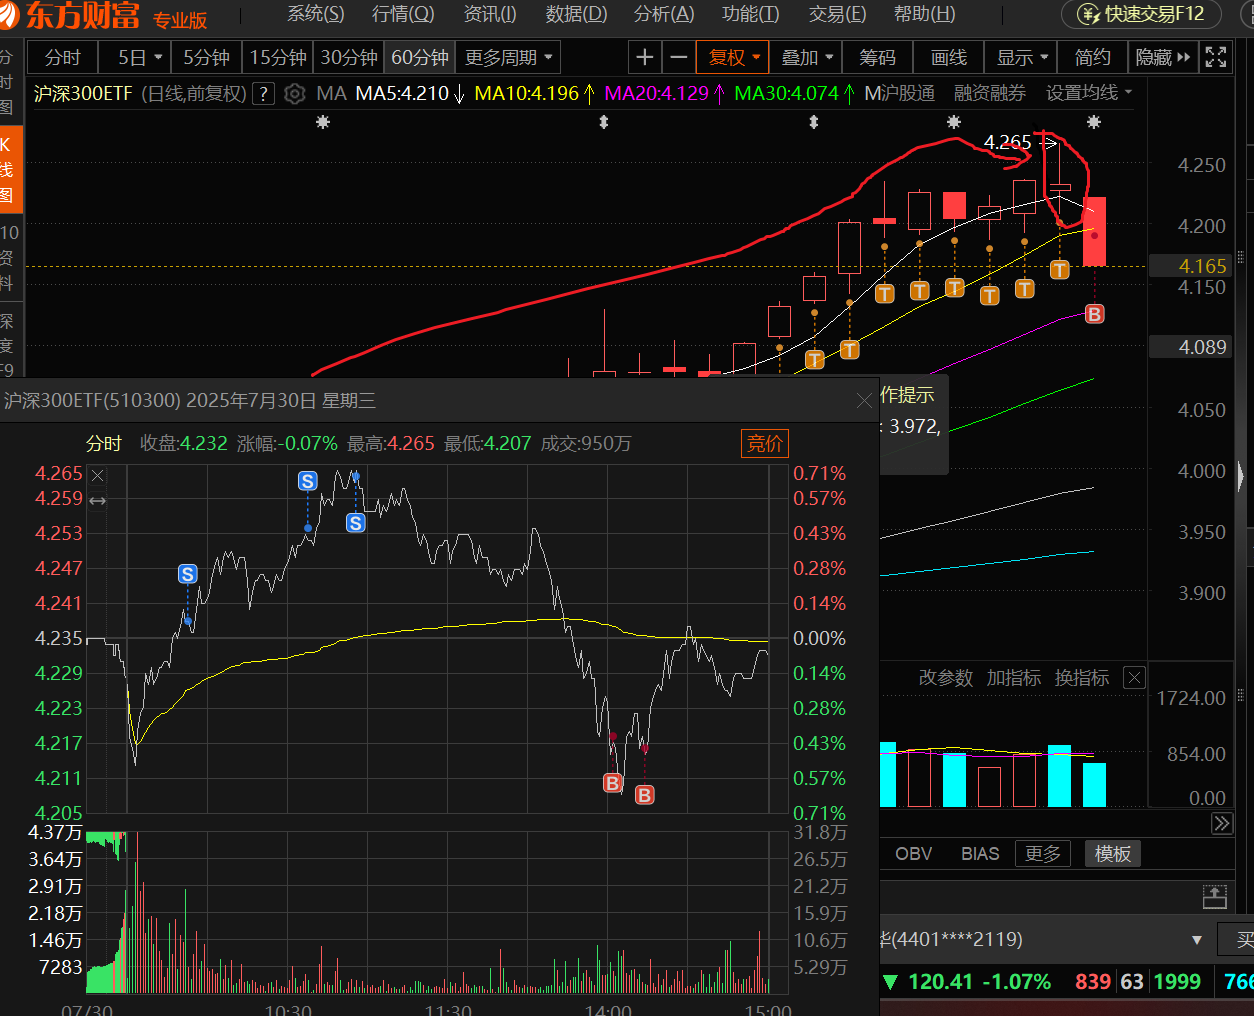Screen dimensions: 1254x1016
Task: Click the horizontal arrows icon beside 4.259
Action: pyautogui.click(x=97, y=500)
